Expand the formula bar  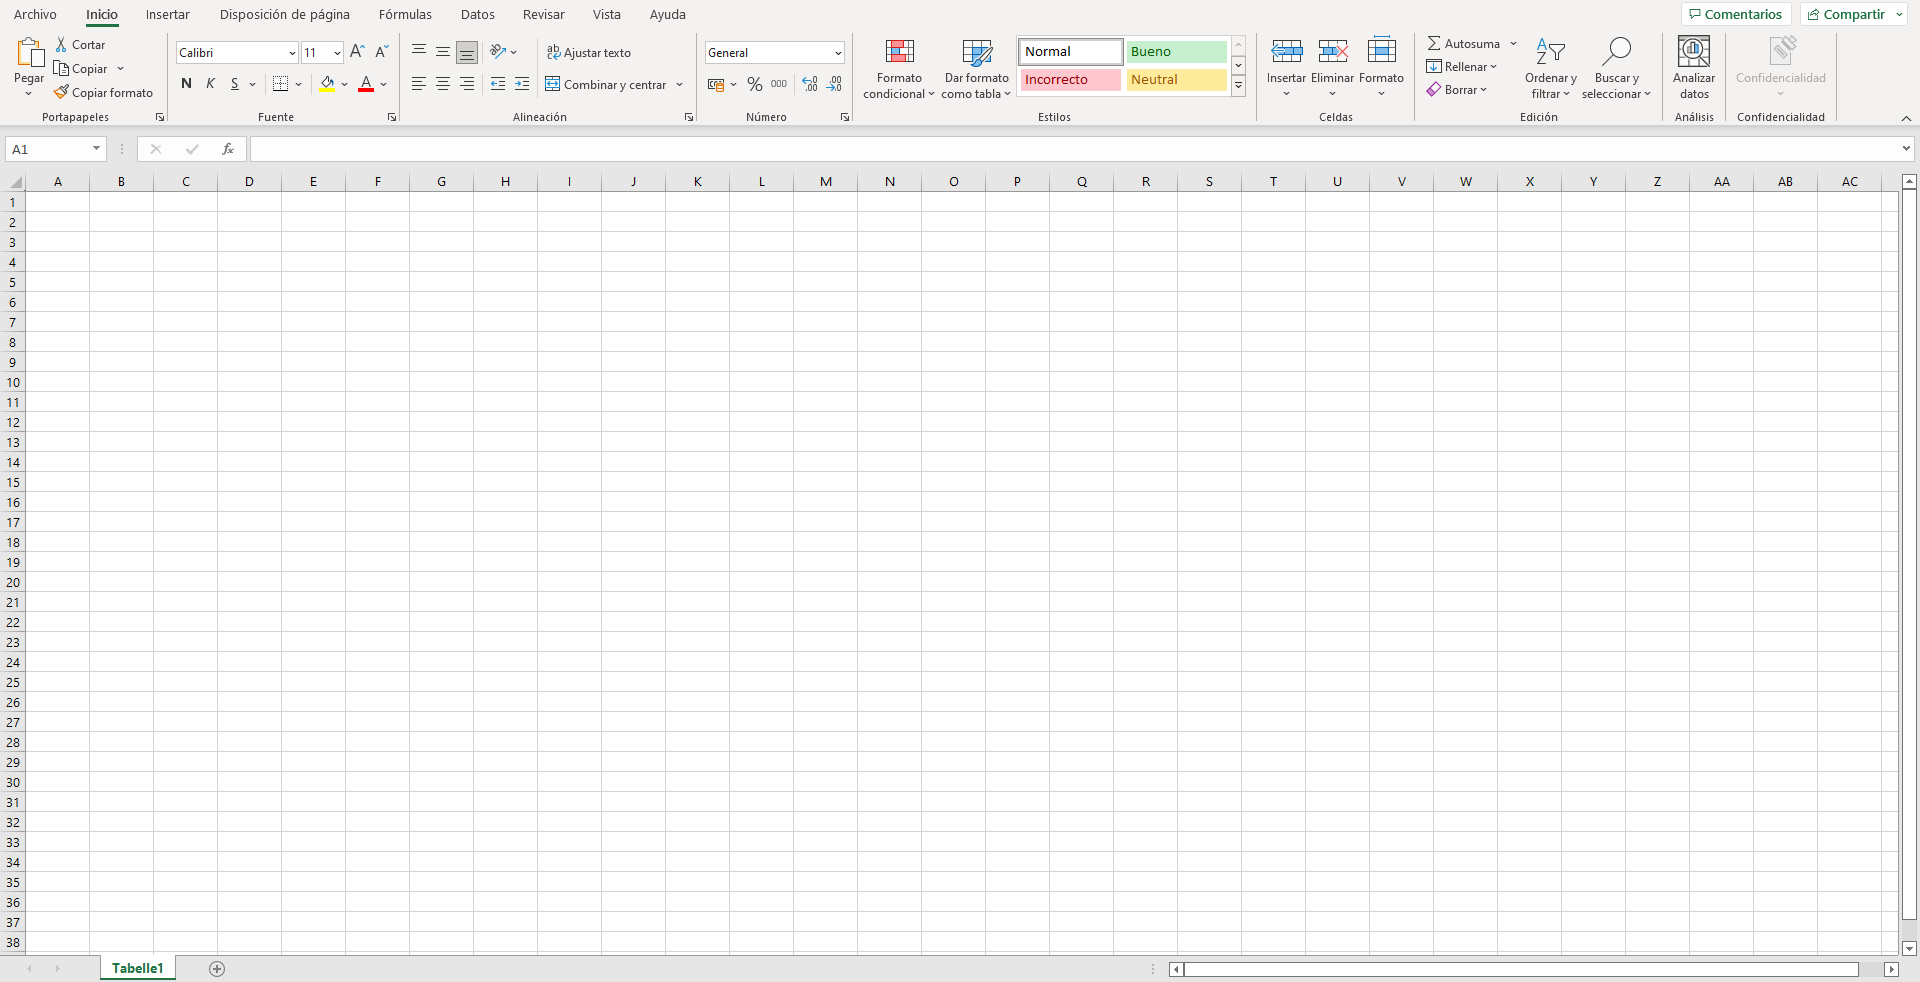coord(1906,149)
